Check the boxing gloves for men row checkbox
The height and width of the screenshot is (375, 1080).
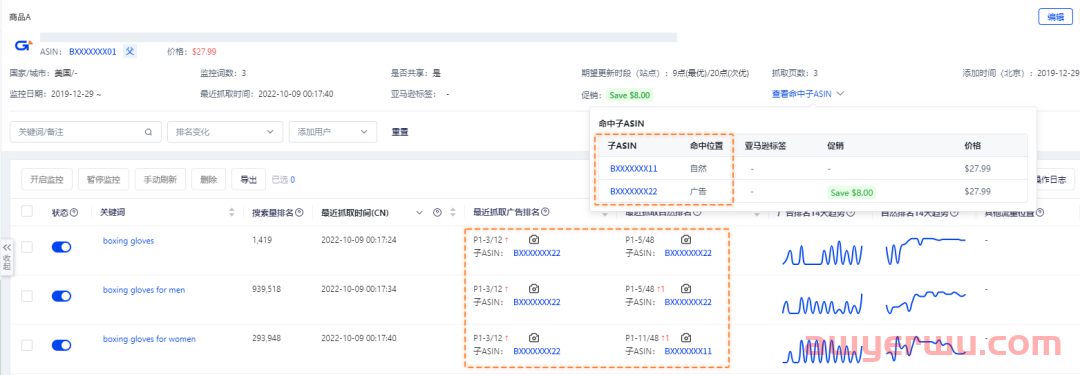(x=27, y=296)
